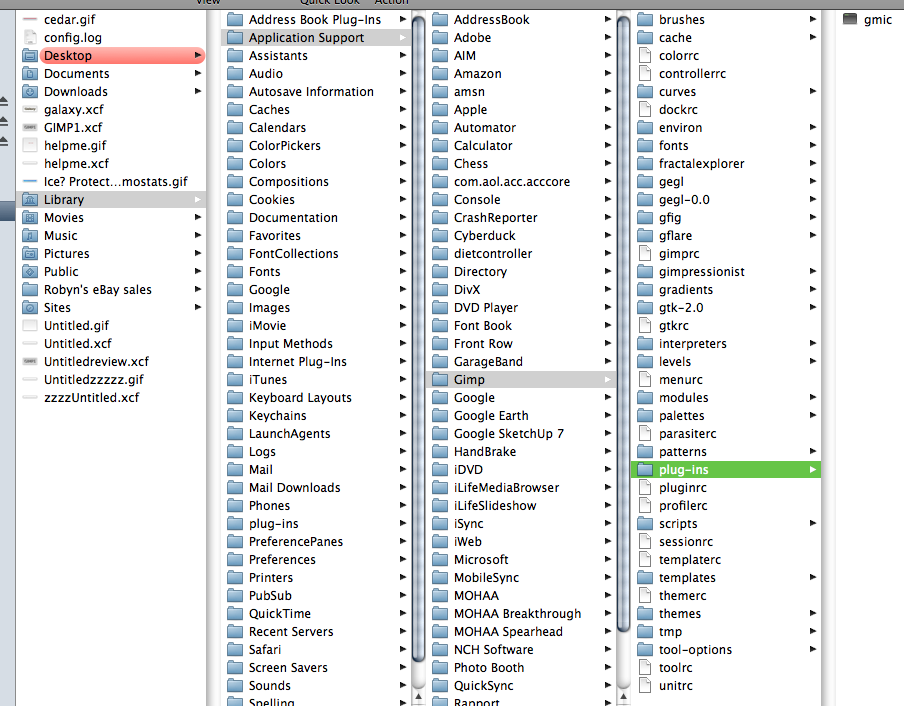Click the Application Support folder icon

pyautogui.click(x=235, y=38)
